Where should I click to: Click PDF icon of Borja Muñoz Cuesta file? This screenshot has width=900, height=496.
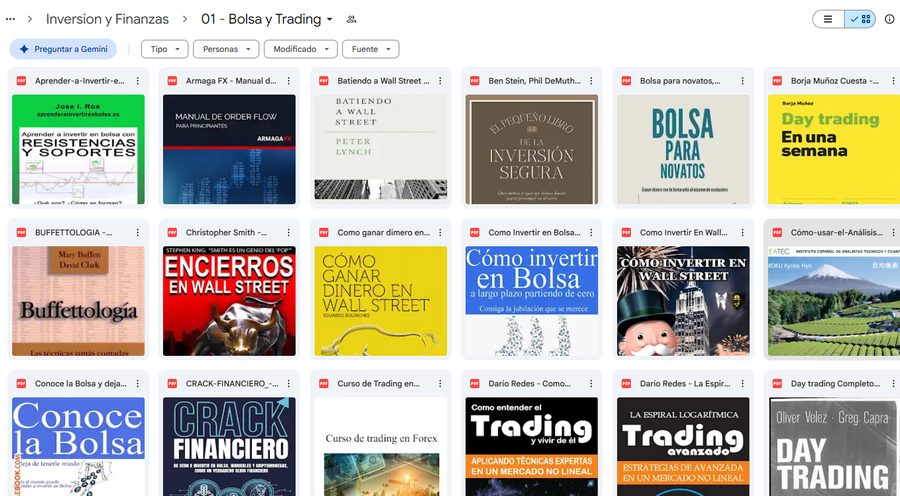[777, 81]
